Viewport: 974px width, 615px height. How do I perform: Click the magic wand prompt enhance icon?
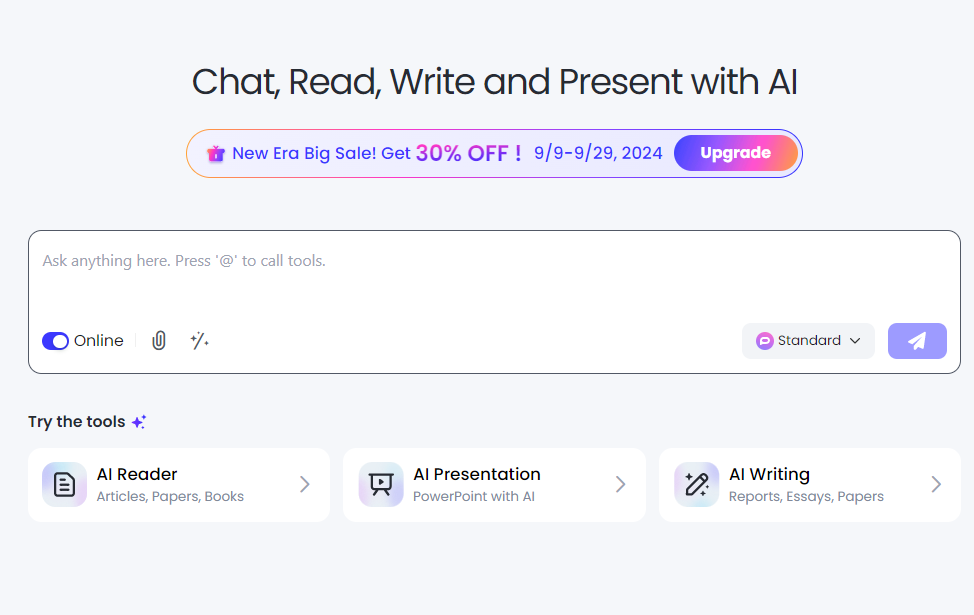click(199, 341)
